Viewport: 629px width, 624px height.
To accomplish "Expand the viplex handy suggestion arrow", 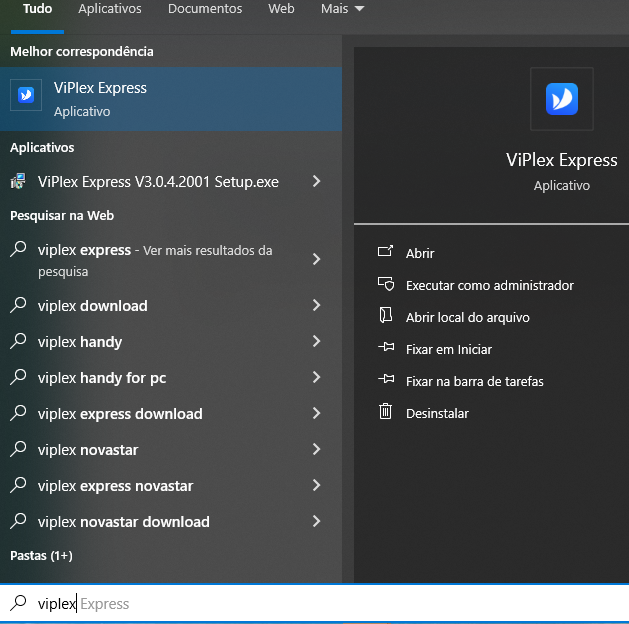I will tap(317, 341).
